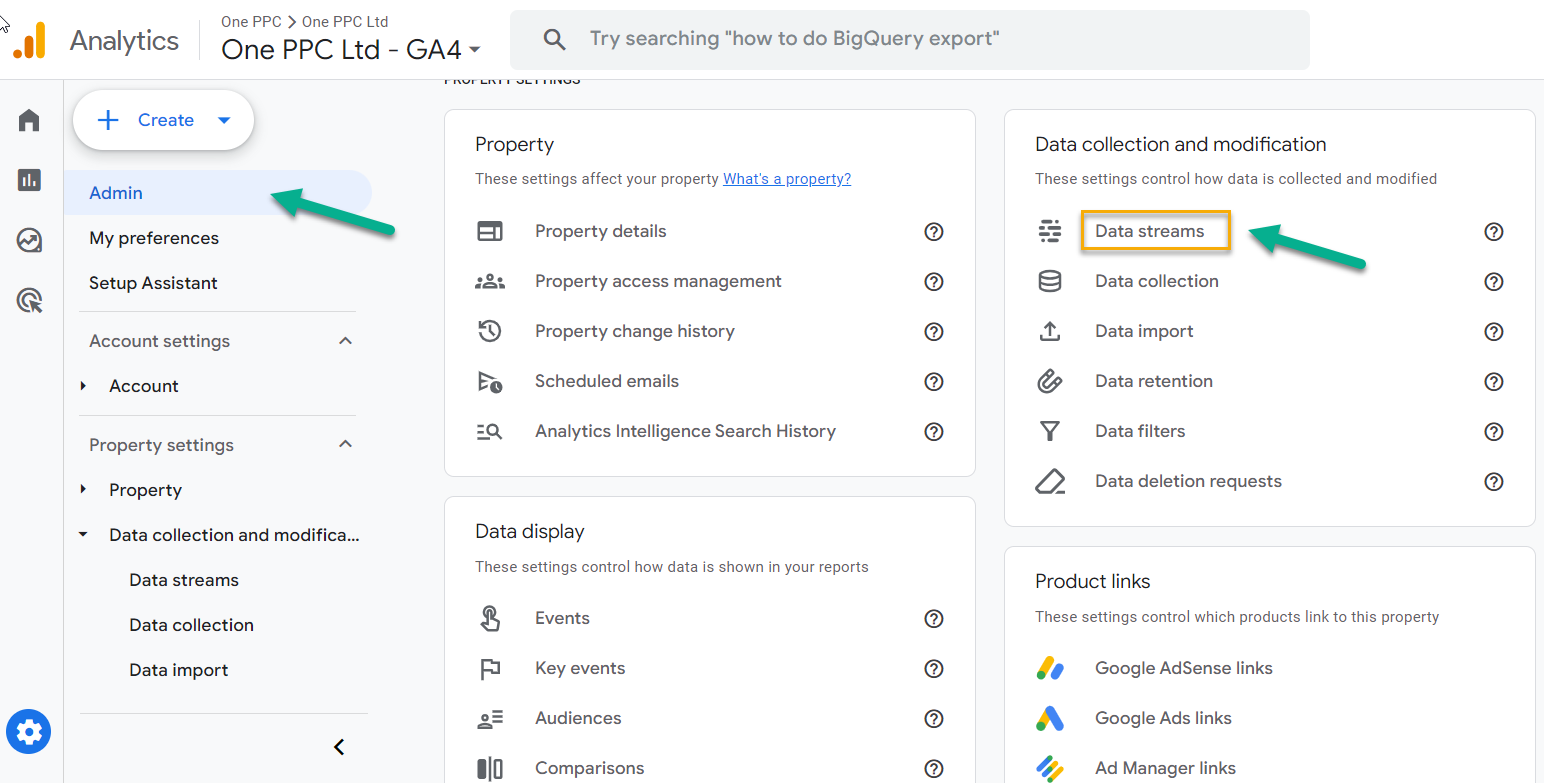Open Data streams in the card

[x=1150, y=231]
